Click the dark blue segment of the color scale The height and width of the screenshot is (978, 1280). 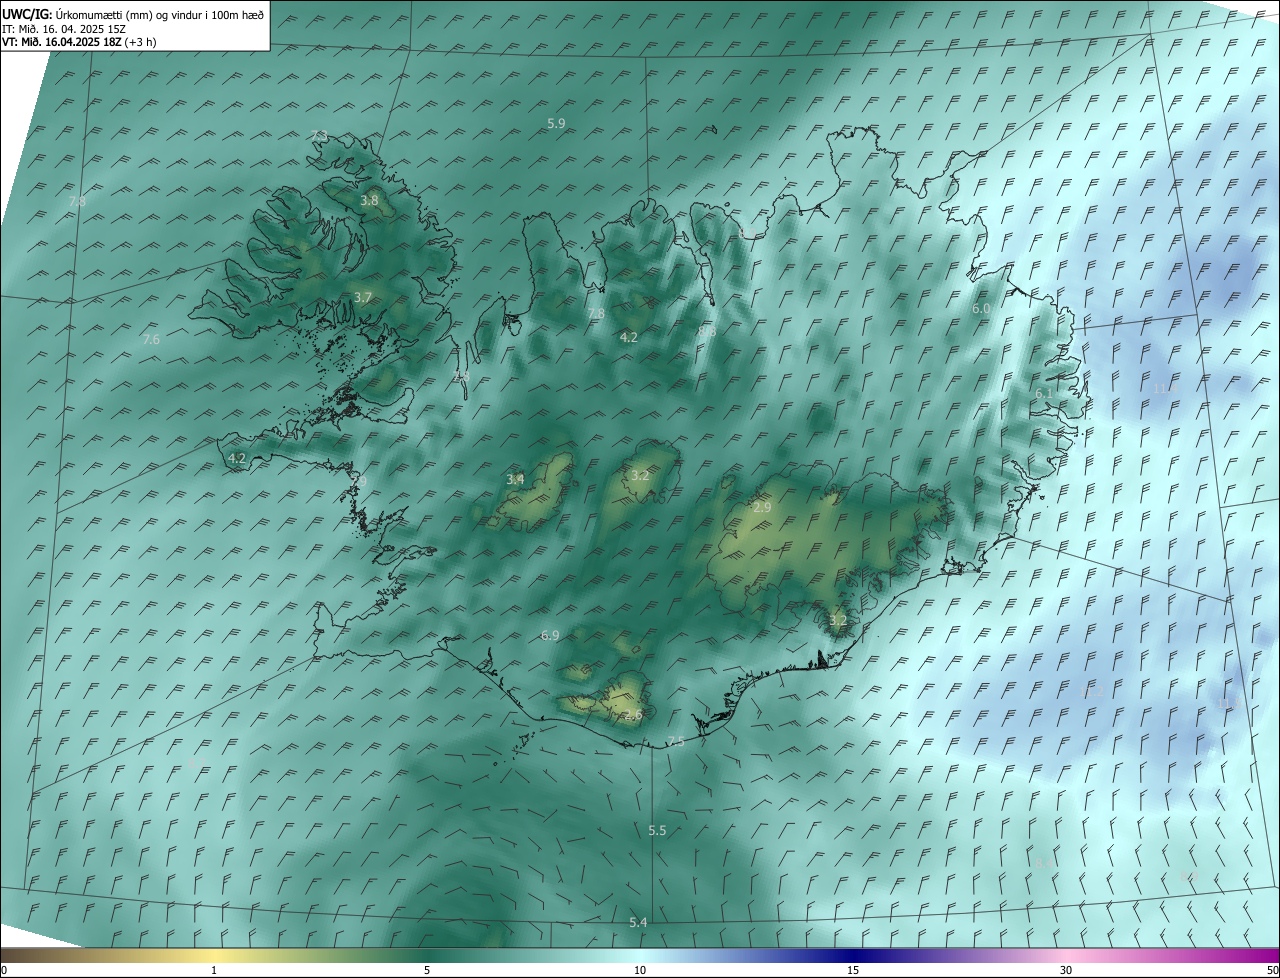[853, 956]
